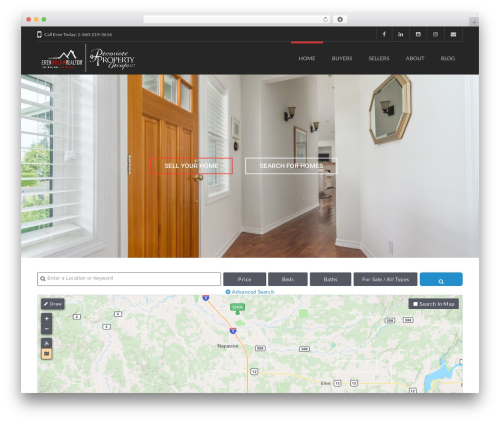The width and height of the screenshot is (500, 423).
Task: Open the LinkedIn social link
Action: point(401,34)
